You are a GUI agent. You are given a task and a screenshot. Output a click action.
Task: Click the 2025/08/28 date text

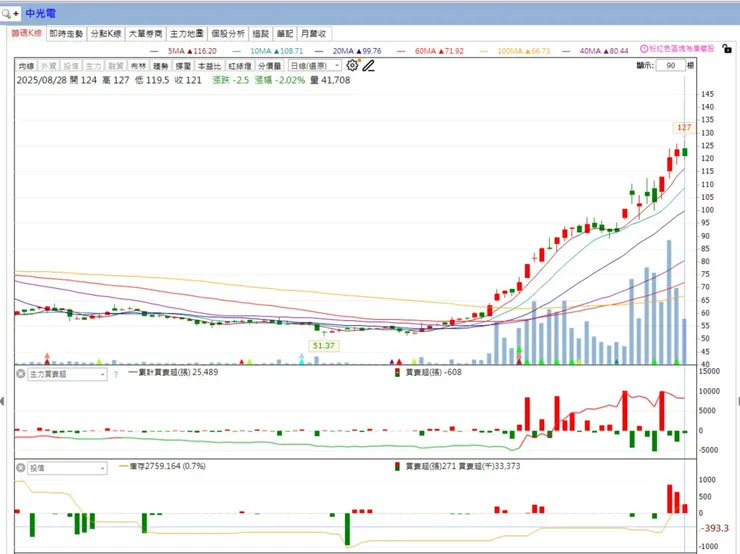(x=42, y=80)
